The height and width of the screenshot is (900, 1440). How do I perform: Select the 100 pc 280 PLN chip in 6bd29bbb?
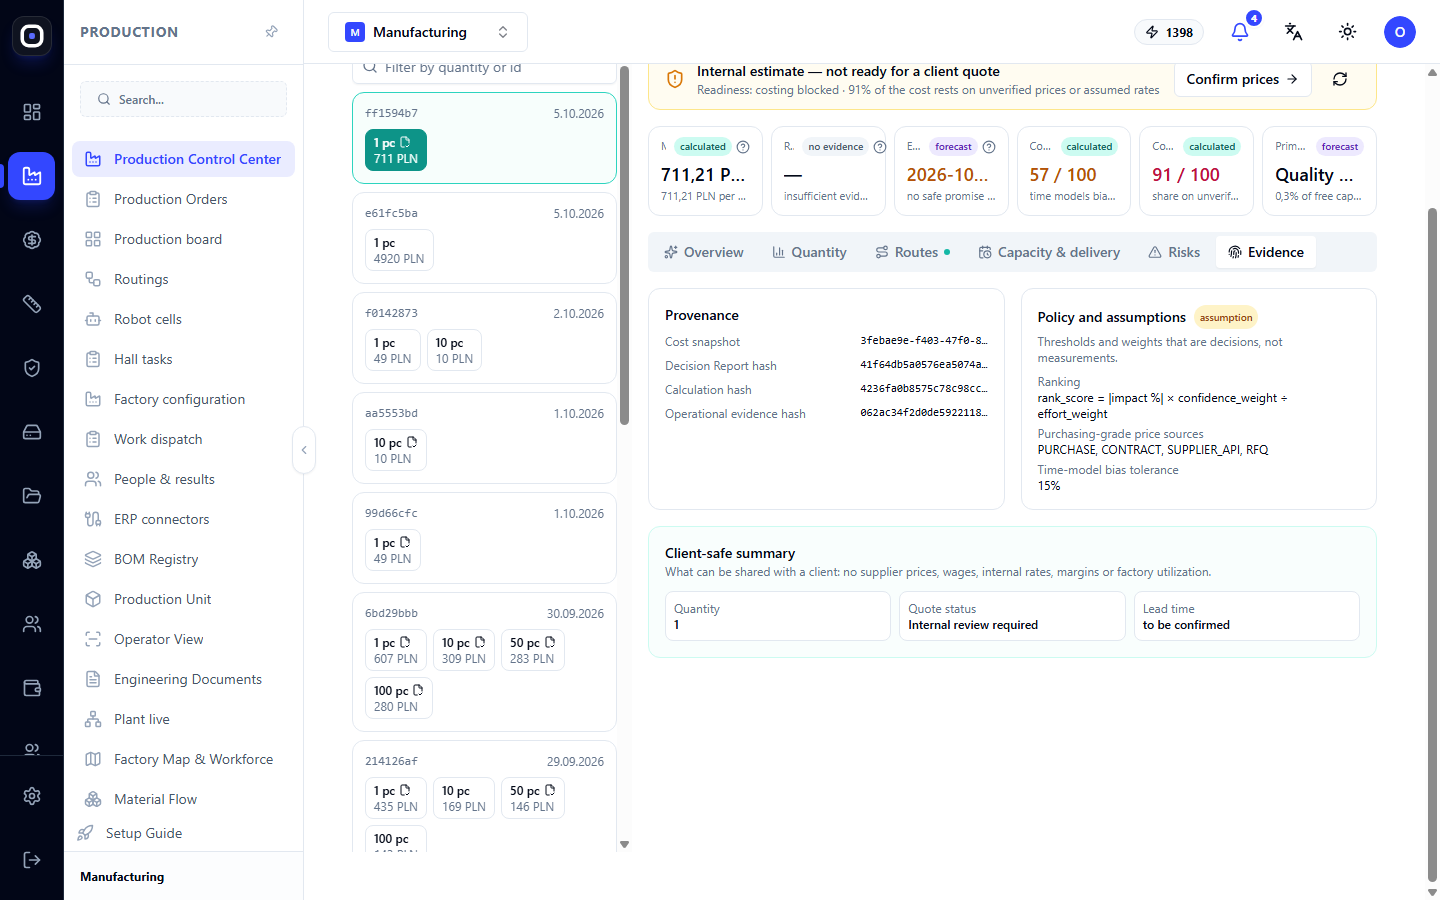(399, 698)
